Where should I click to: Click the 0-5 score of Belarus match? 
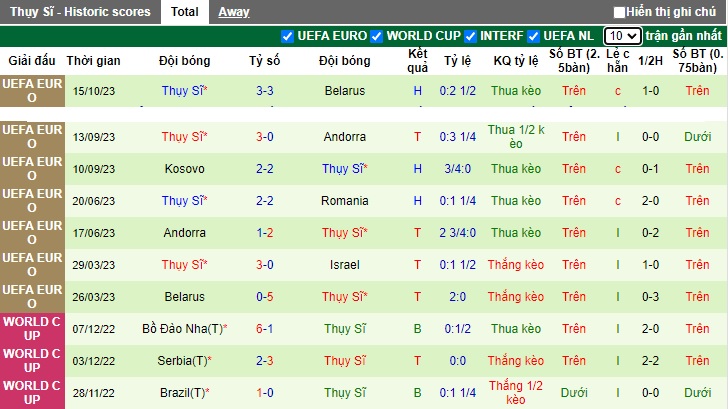265,297
